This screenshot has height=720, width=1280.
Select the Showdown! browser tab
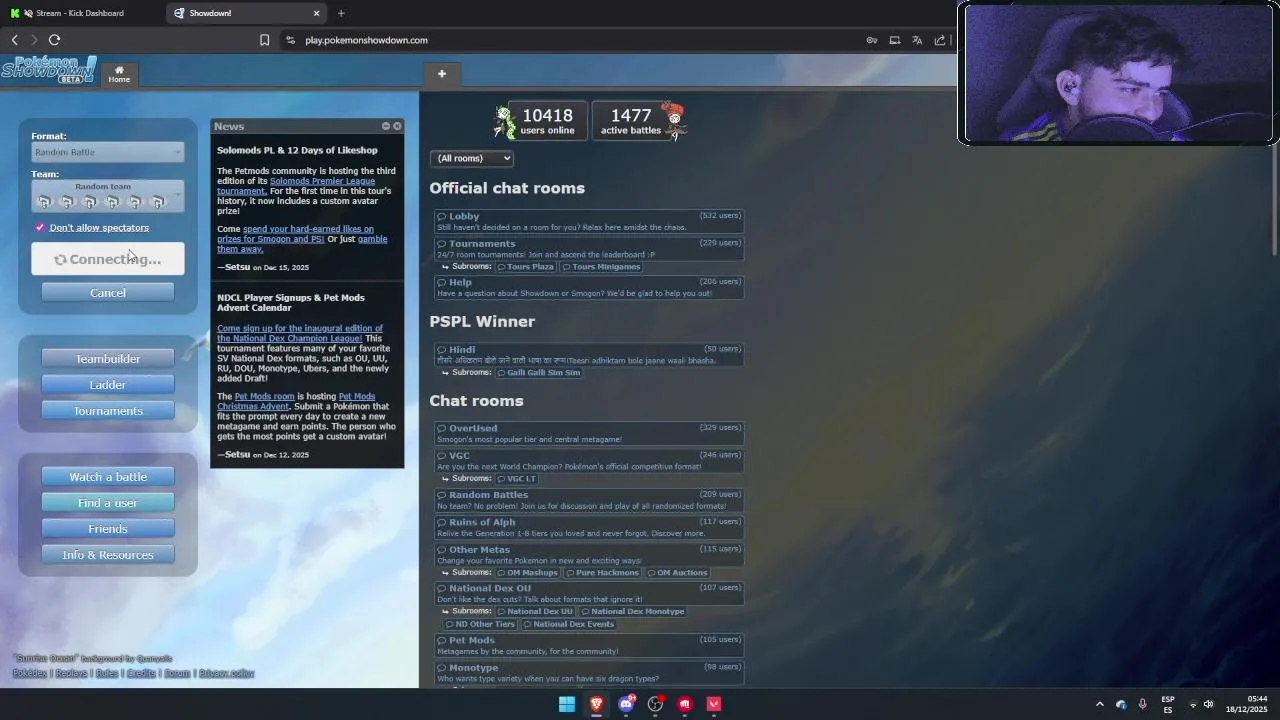(x=245, y=13)
